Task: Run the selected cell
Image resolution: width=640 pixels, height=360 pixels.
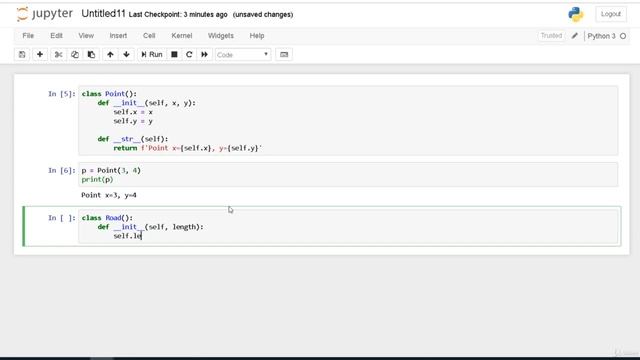Action: [x=152, y=55]
